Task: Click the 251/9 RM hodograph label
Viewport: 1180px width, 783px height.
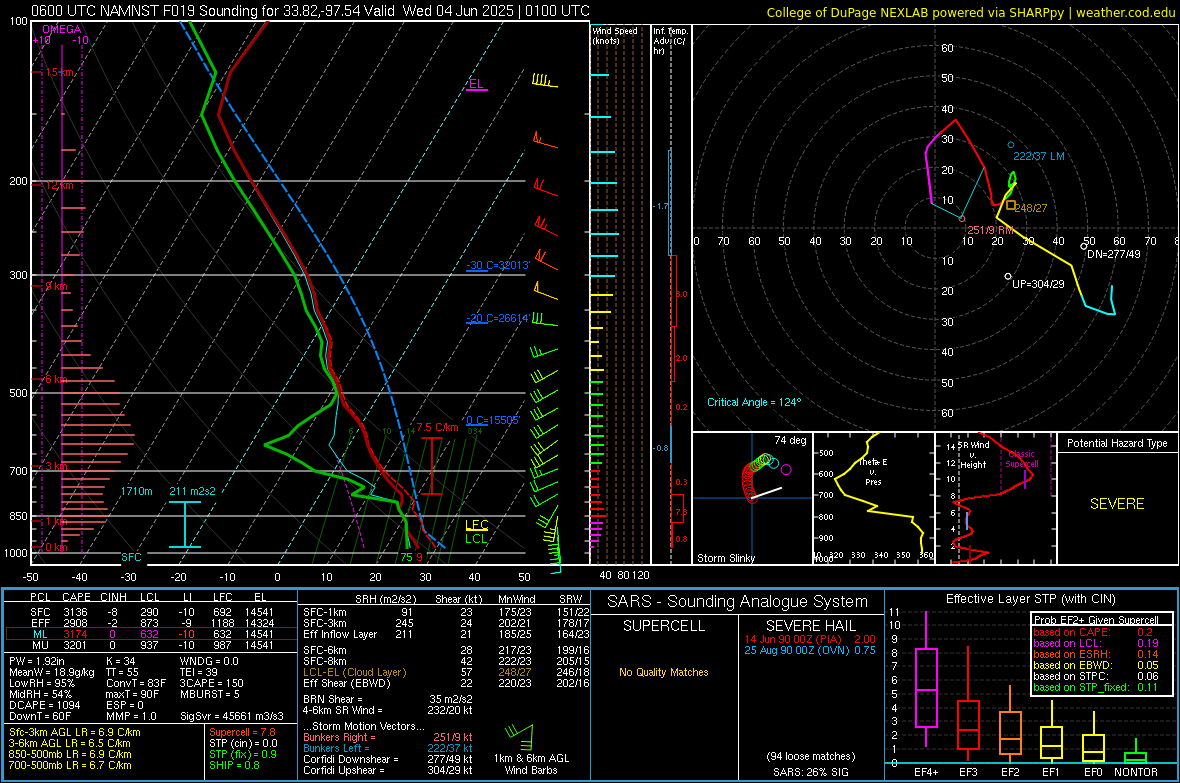Action: tap(990, 230)
